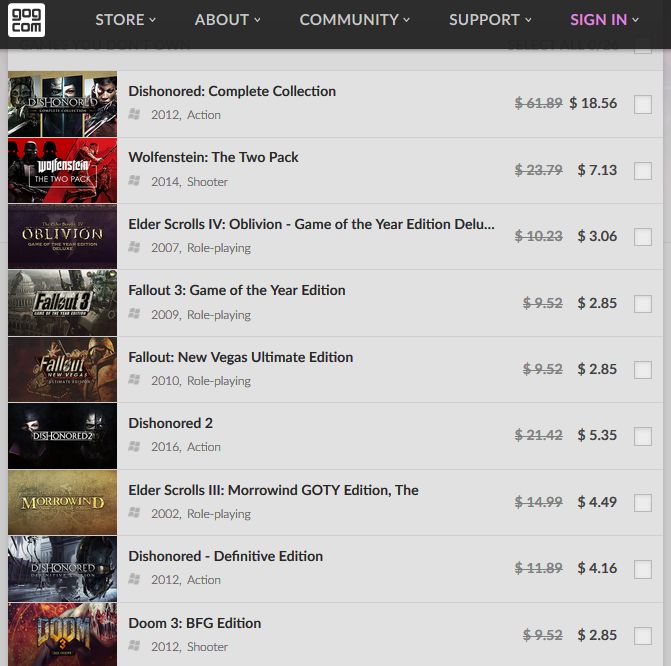Click the $ 18.56 sale price

(593, 103)
